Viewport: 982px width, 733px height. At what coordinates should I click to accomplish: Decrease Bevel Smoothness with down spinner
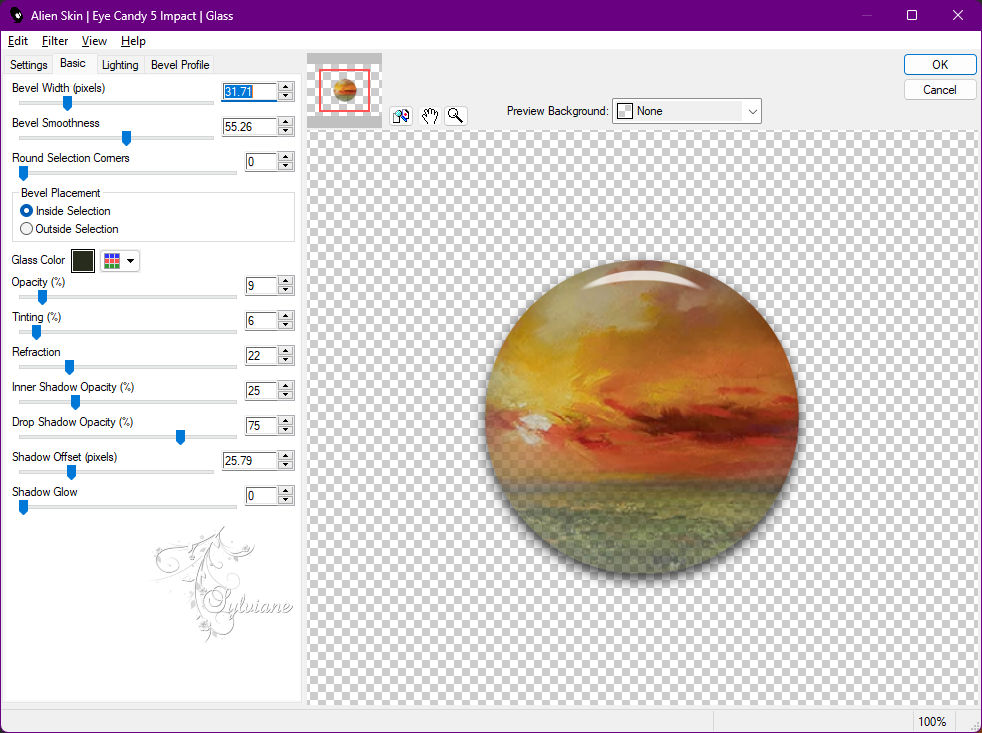pyautogui.click(x=286, y=132)
